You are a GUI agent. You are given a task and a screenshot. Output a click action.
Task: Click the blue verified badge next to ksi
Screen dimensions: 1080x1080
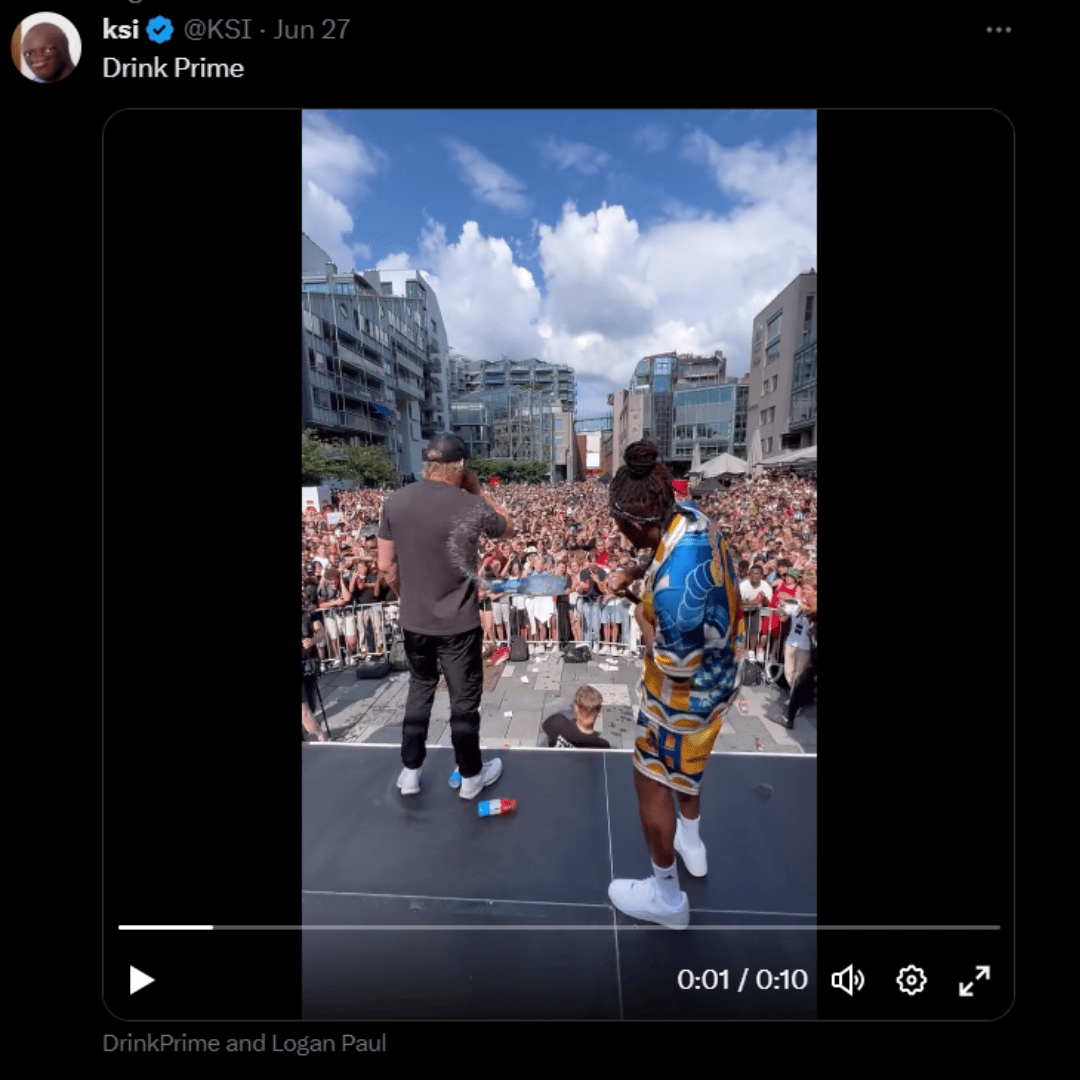[160, 30]
